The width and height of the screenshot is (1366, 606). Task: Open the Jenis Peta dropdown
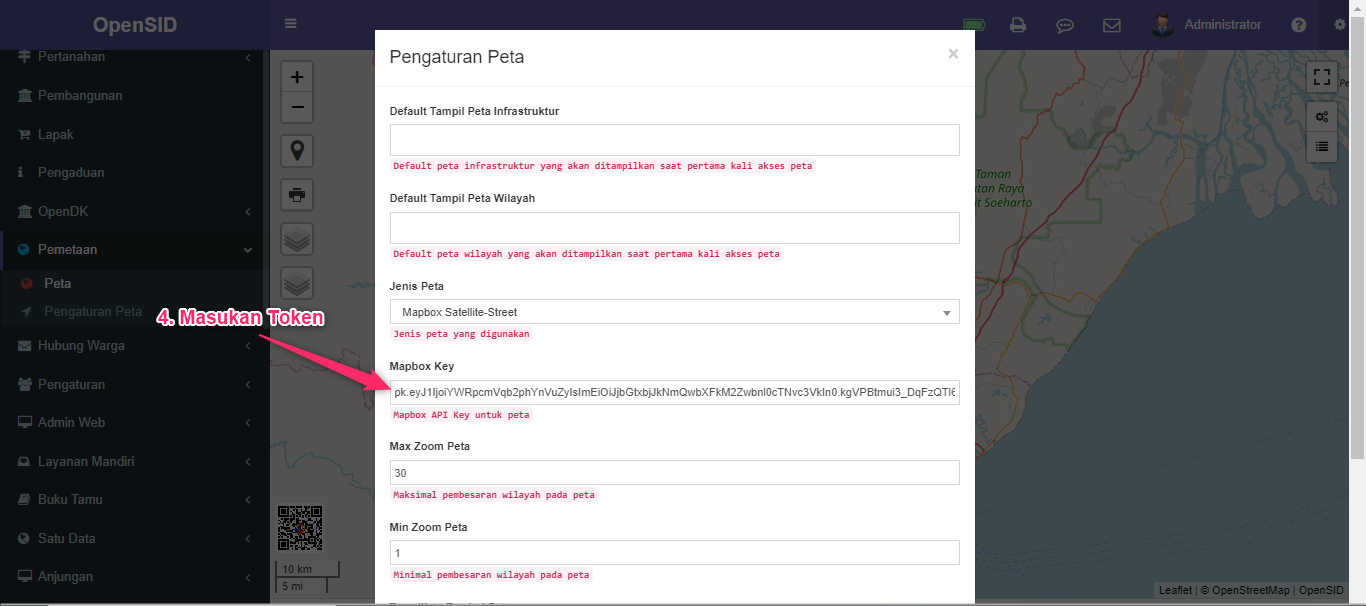point(673,311)
